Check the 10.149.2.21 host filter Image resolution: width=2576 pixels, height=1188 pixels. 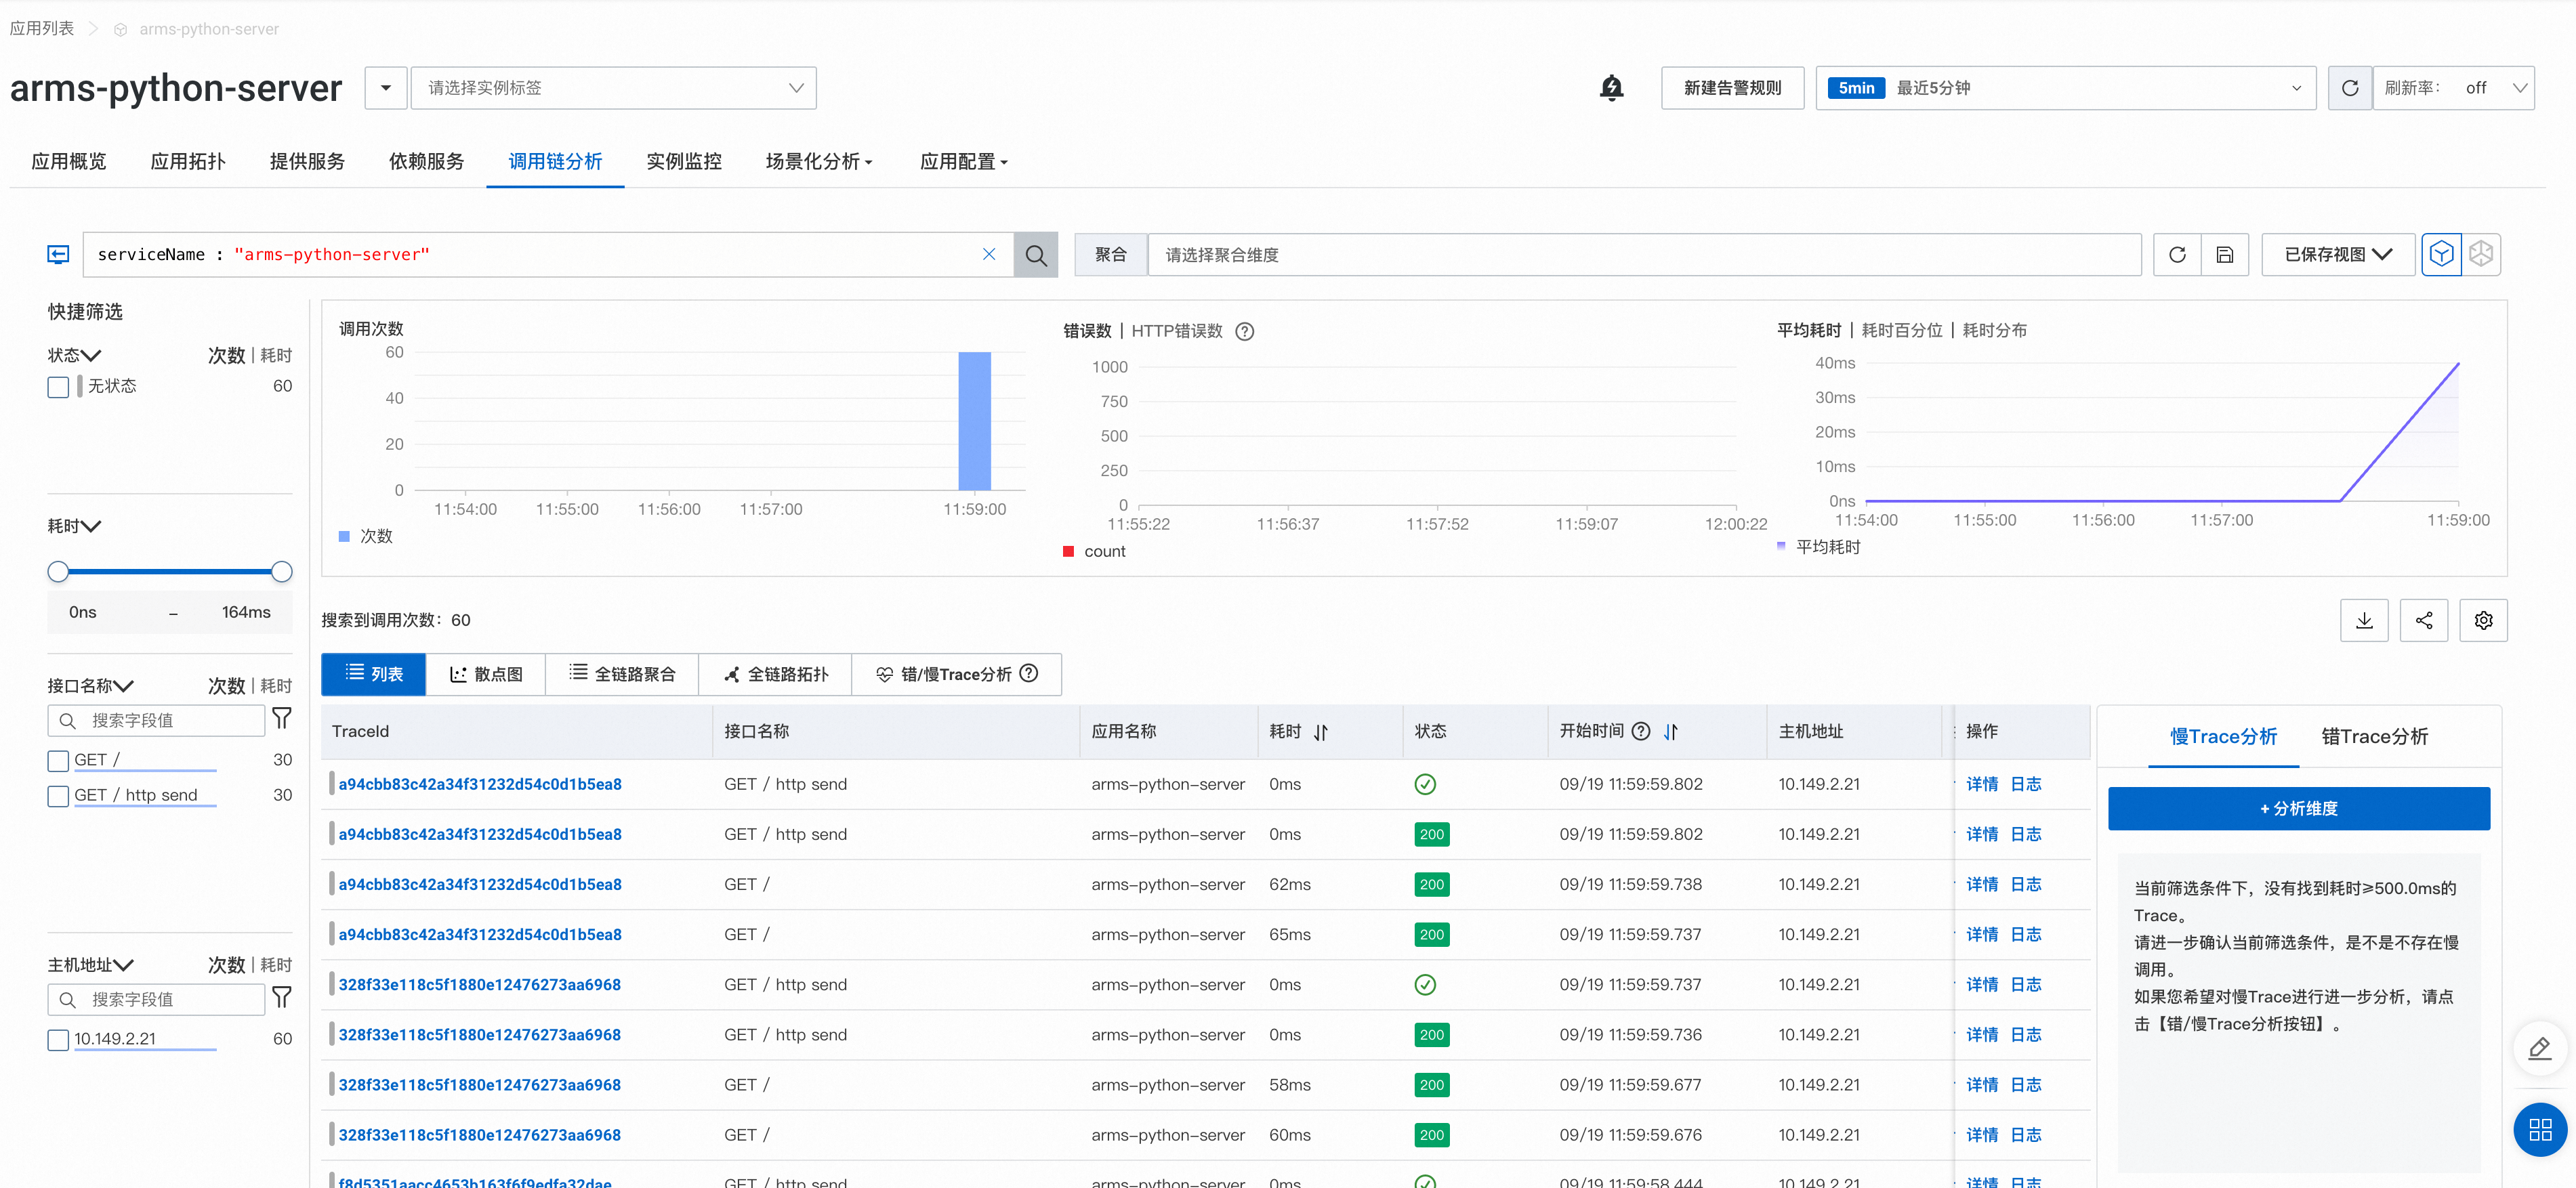[58, 1039]
